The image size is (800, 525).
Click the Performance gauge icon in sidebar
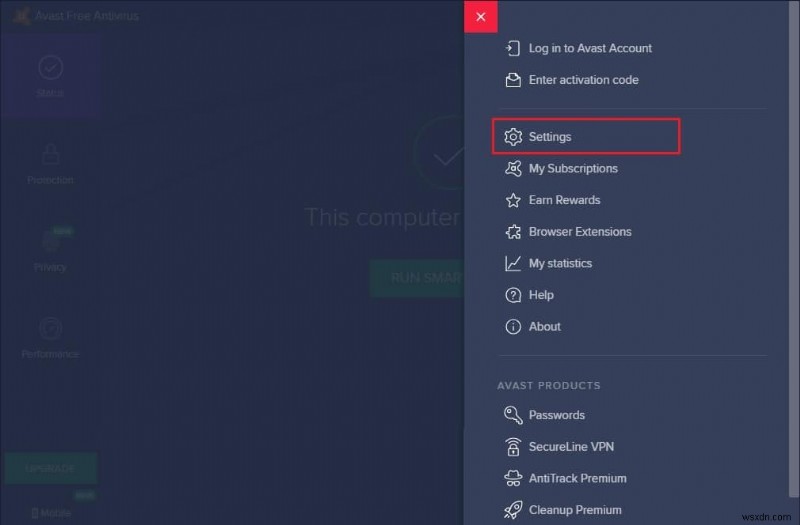[51, 328]
